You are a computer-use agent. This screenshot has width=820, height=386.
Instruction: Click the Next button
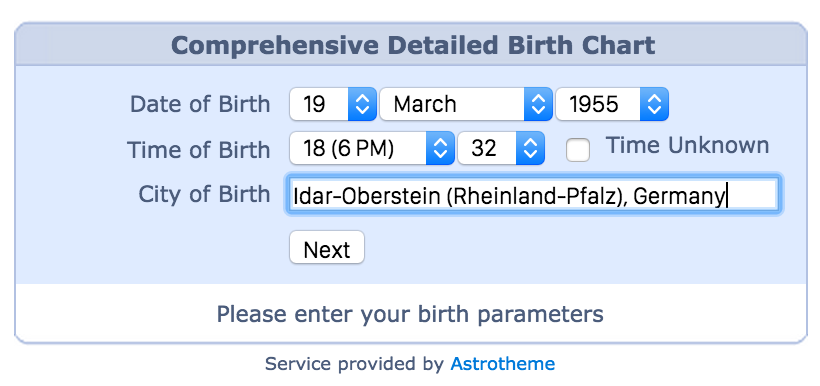(327, 248)
